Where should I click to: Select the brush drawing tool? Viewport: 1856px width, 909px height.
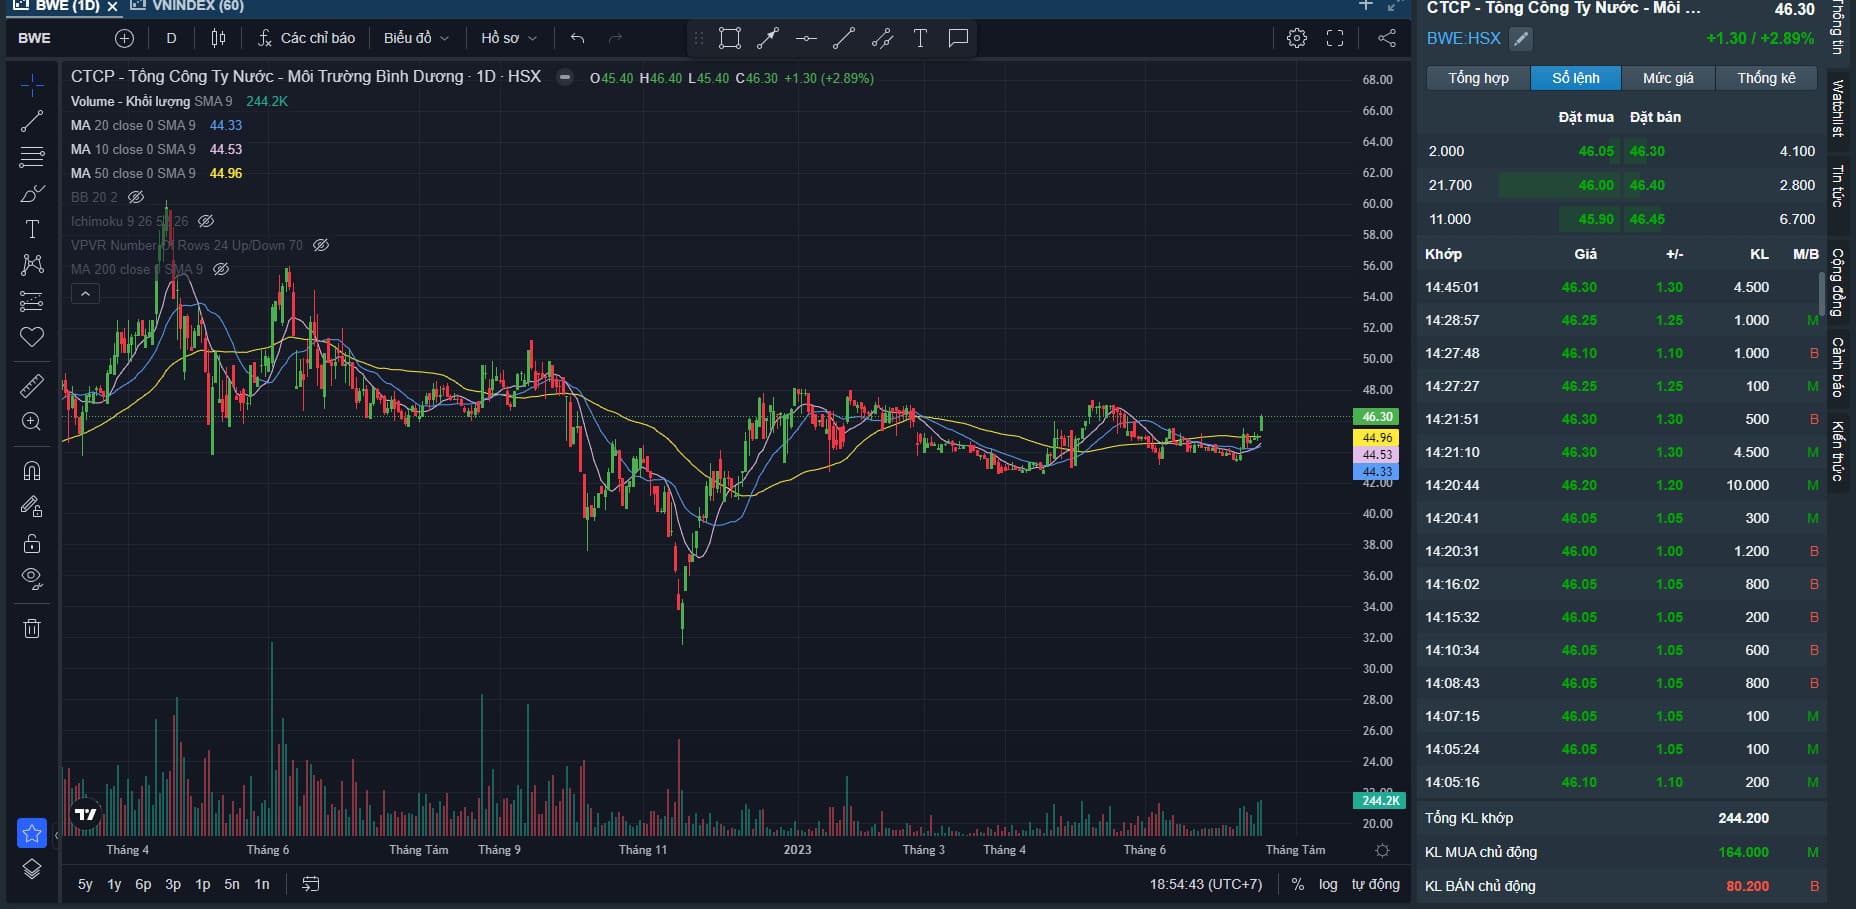pyautogui.click(x=32, y=193)
